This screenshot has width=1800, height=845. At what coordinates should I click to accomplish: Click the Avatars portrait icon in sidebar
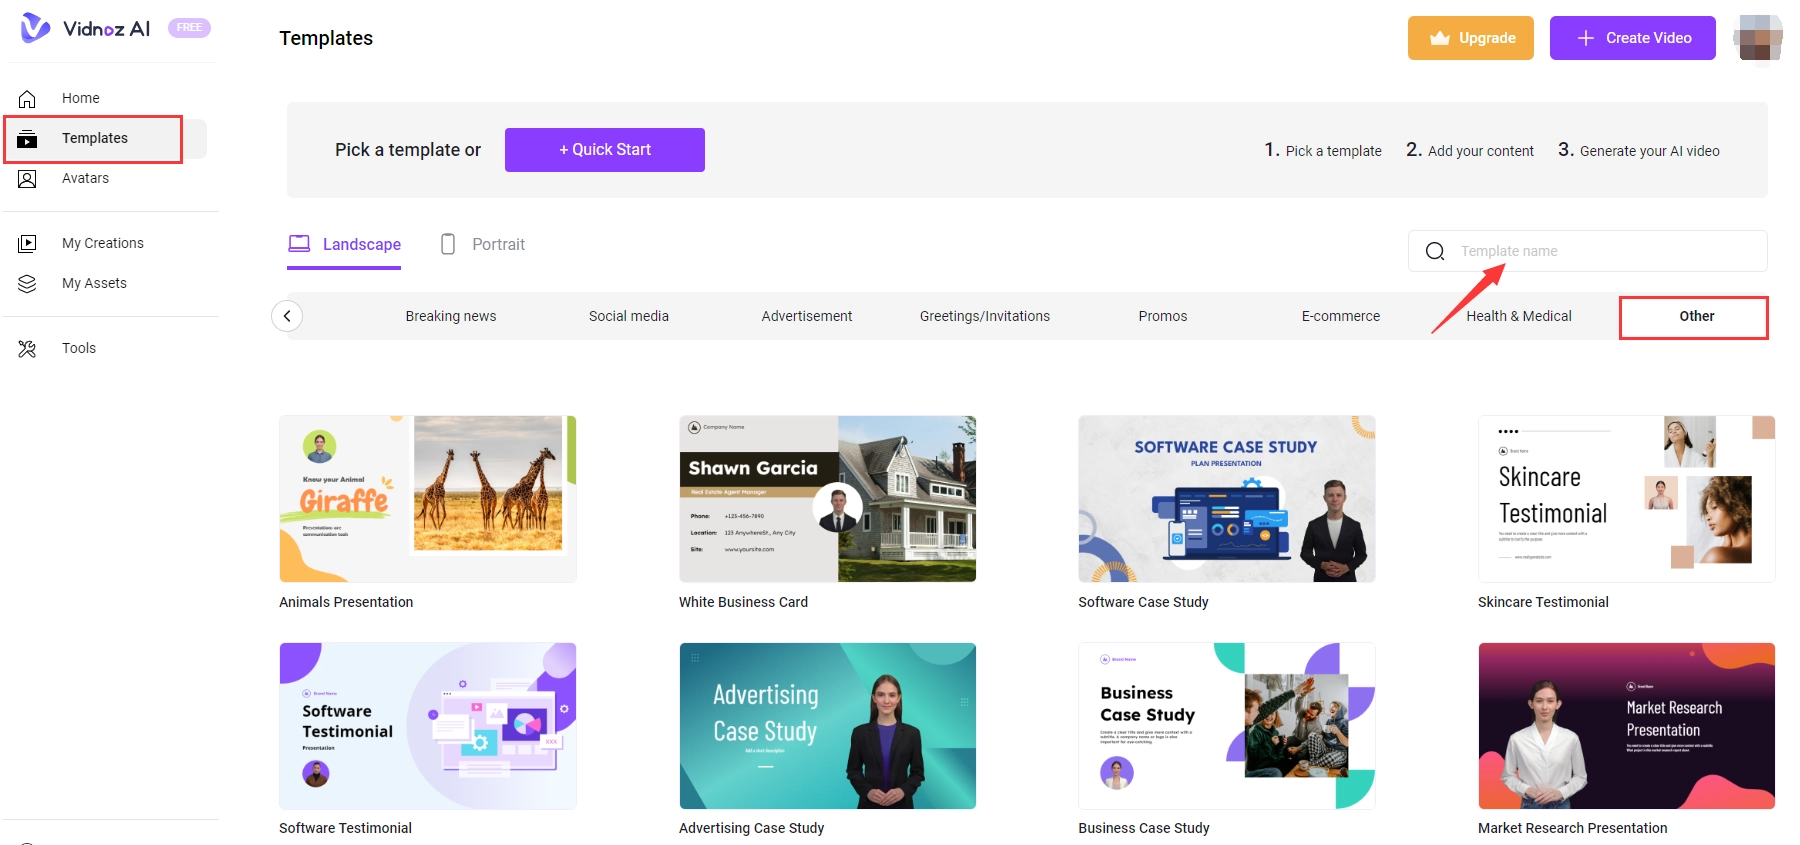pyautogui.click(x=27, y=178)
